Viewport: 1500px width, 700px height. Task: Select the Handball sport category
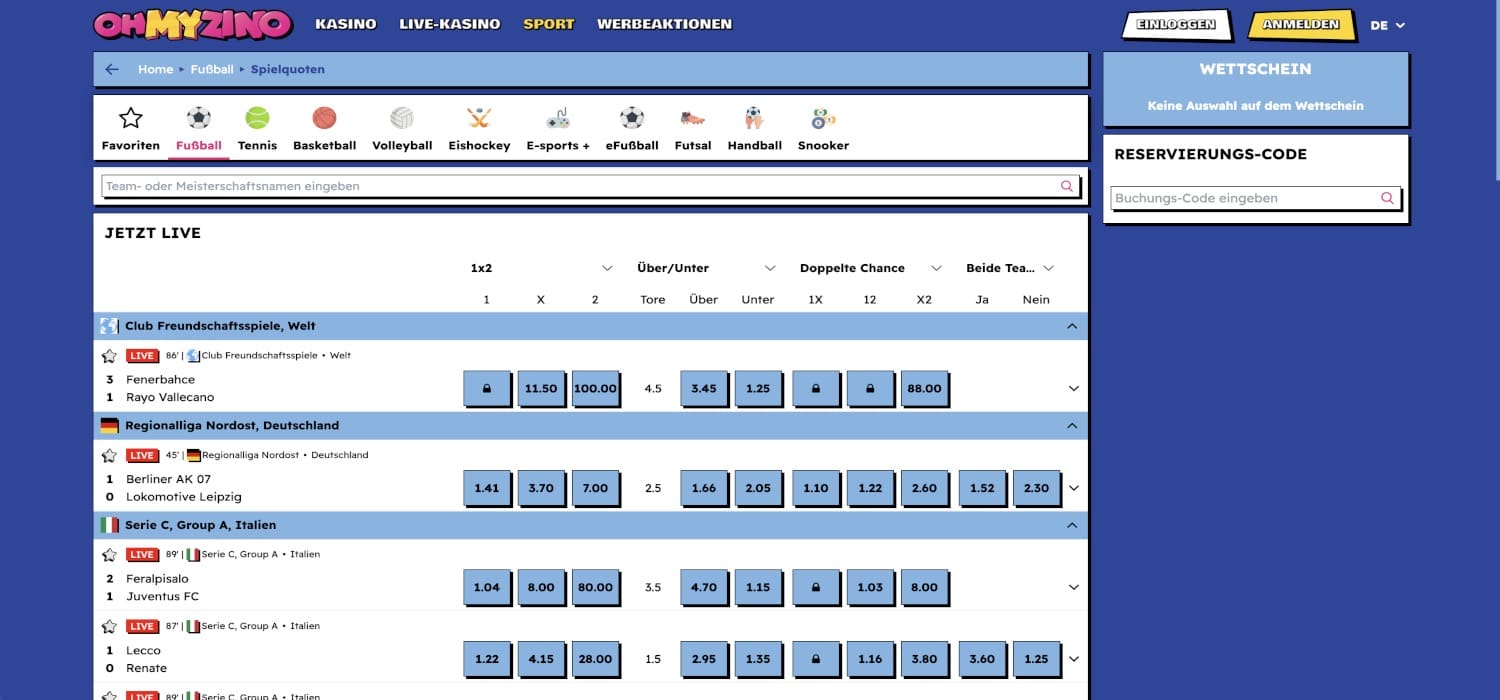click(x=754, y=129)
